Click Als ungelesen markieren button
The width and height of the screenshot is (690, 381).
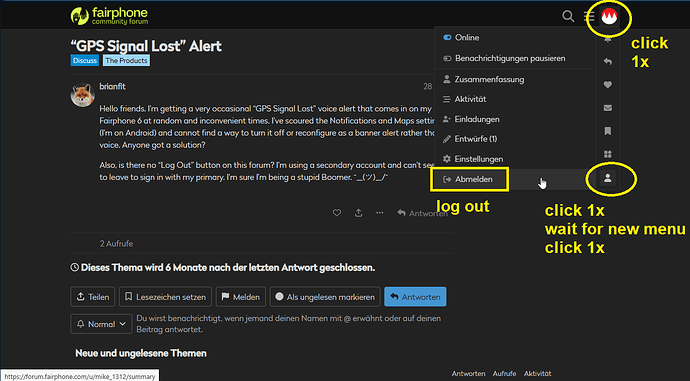325,297
